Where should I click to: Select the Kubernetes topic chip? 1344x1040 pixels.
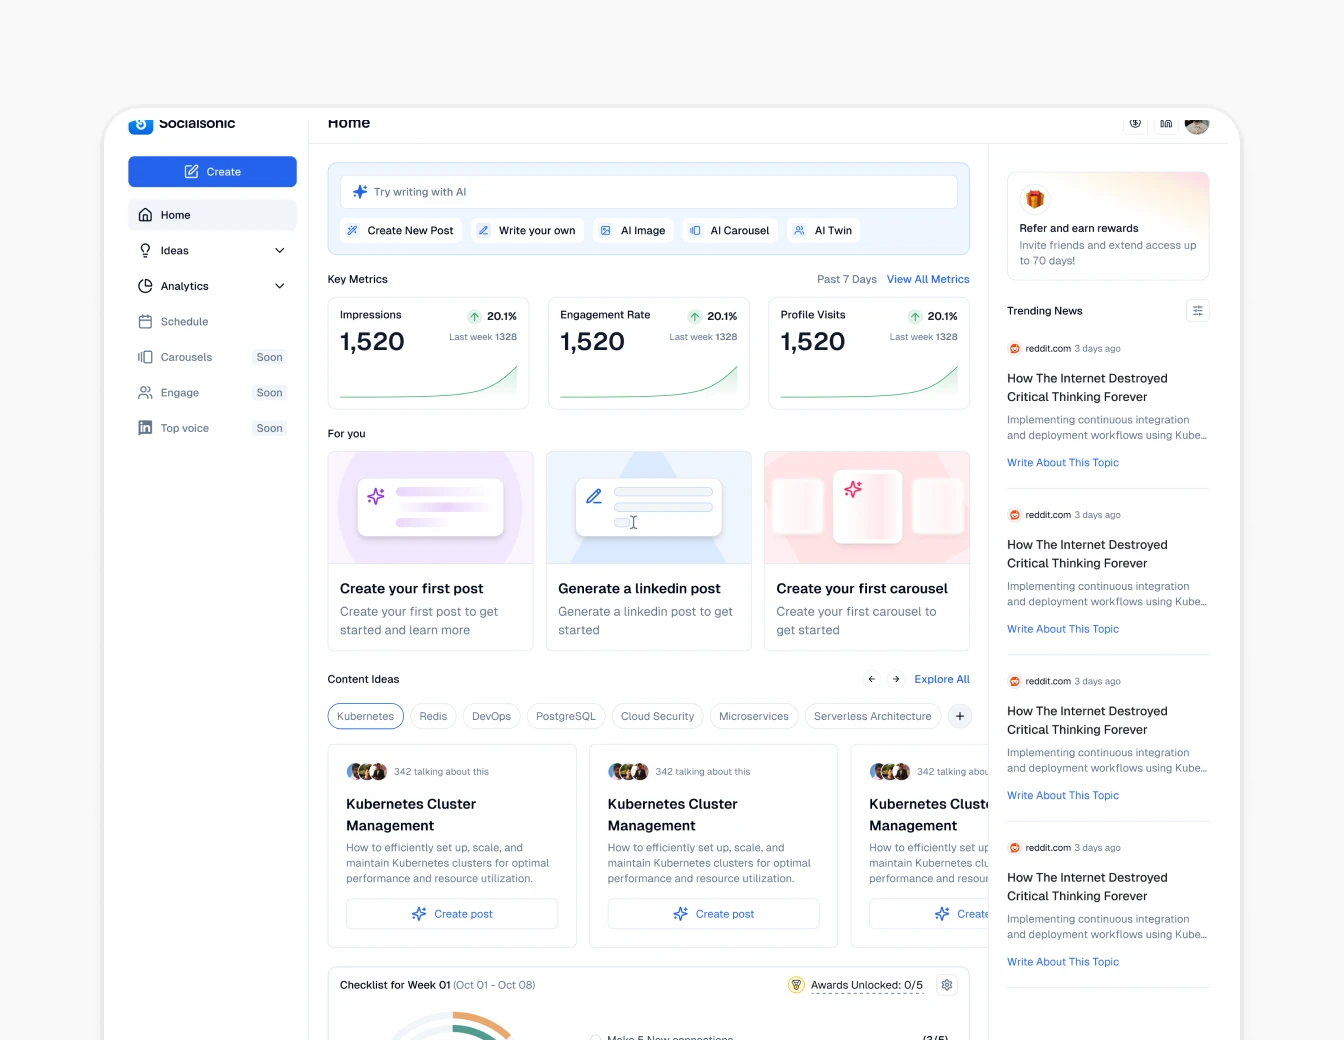coord(365,716)
